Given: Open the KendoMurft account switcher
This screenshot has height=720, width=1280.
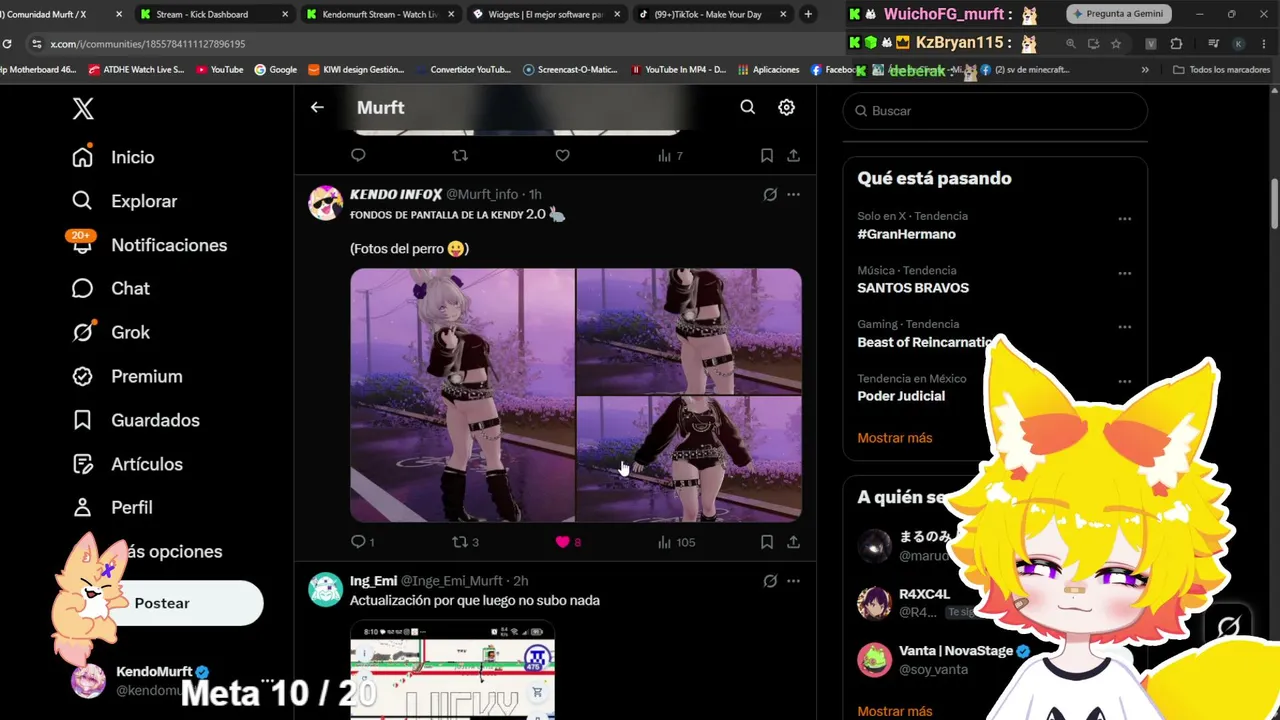Looking at the screenshot, I should 165,680.
